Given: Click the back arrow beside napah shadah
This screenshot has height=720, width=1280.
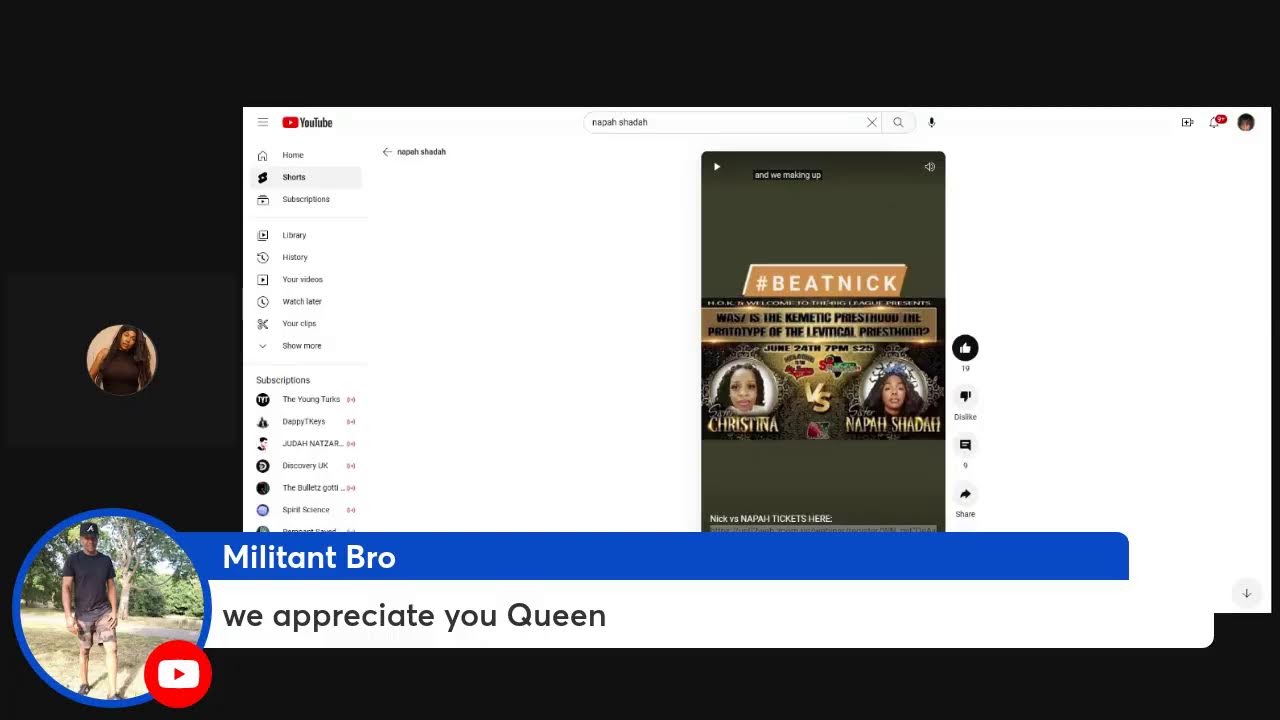Looking at the screenshot, I should (x=387, y=152).
